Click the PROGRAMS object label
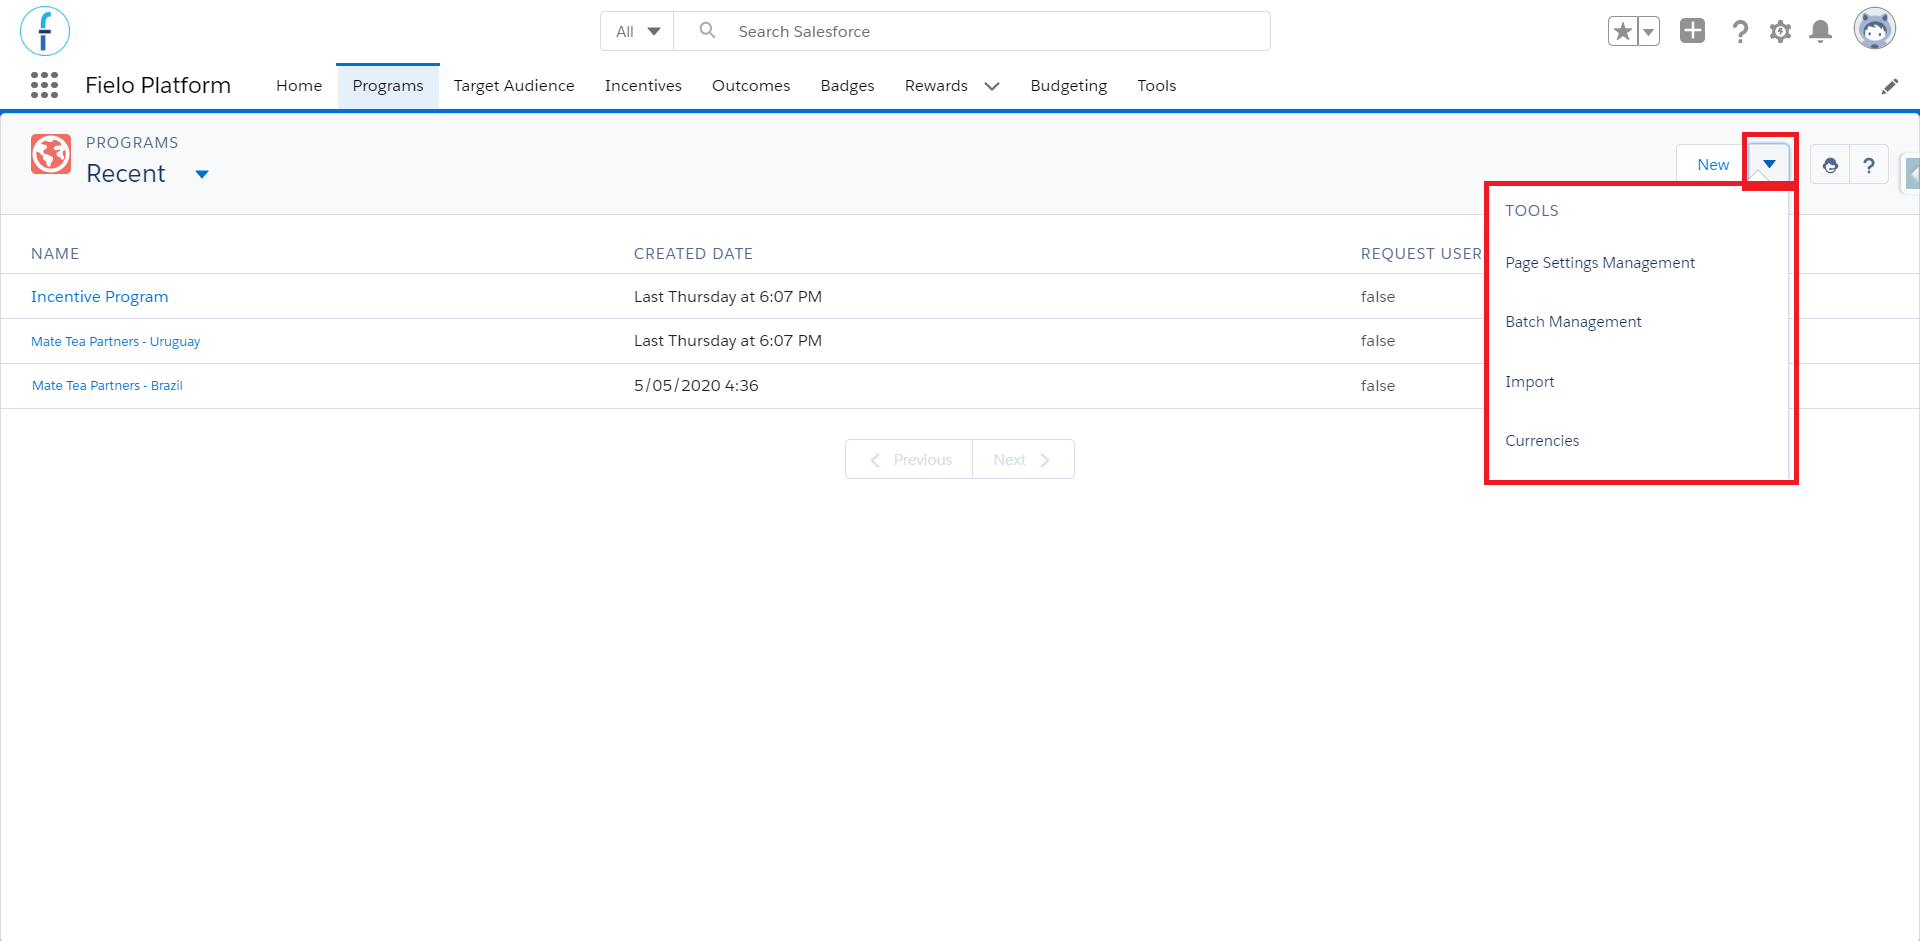The height and width of the screenshot is (941, 1920). 132,143
